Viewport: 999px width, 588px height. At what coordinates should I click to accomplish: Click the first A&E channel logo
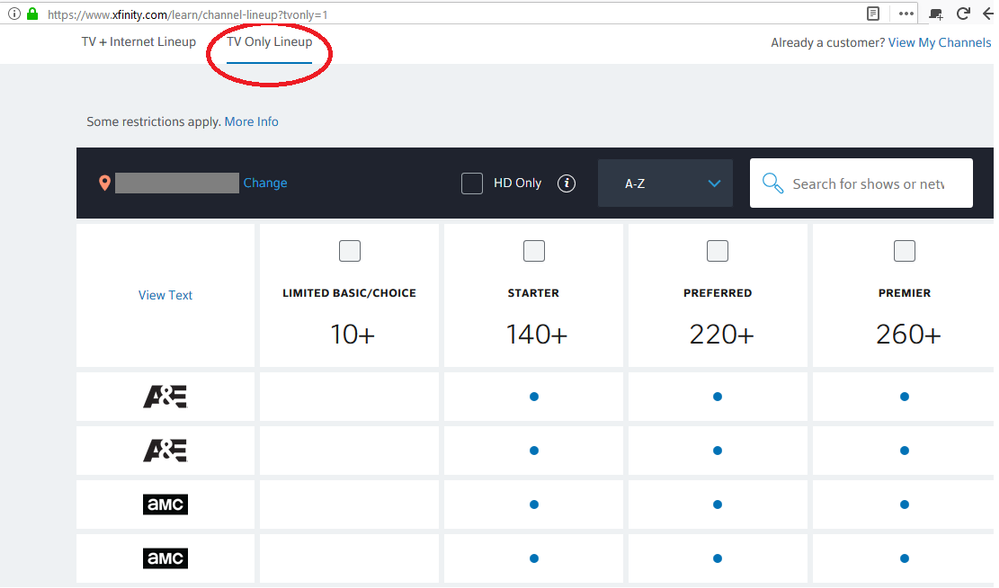(x=165, y=397)
